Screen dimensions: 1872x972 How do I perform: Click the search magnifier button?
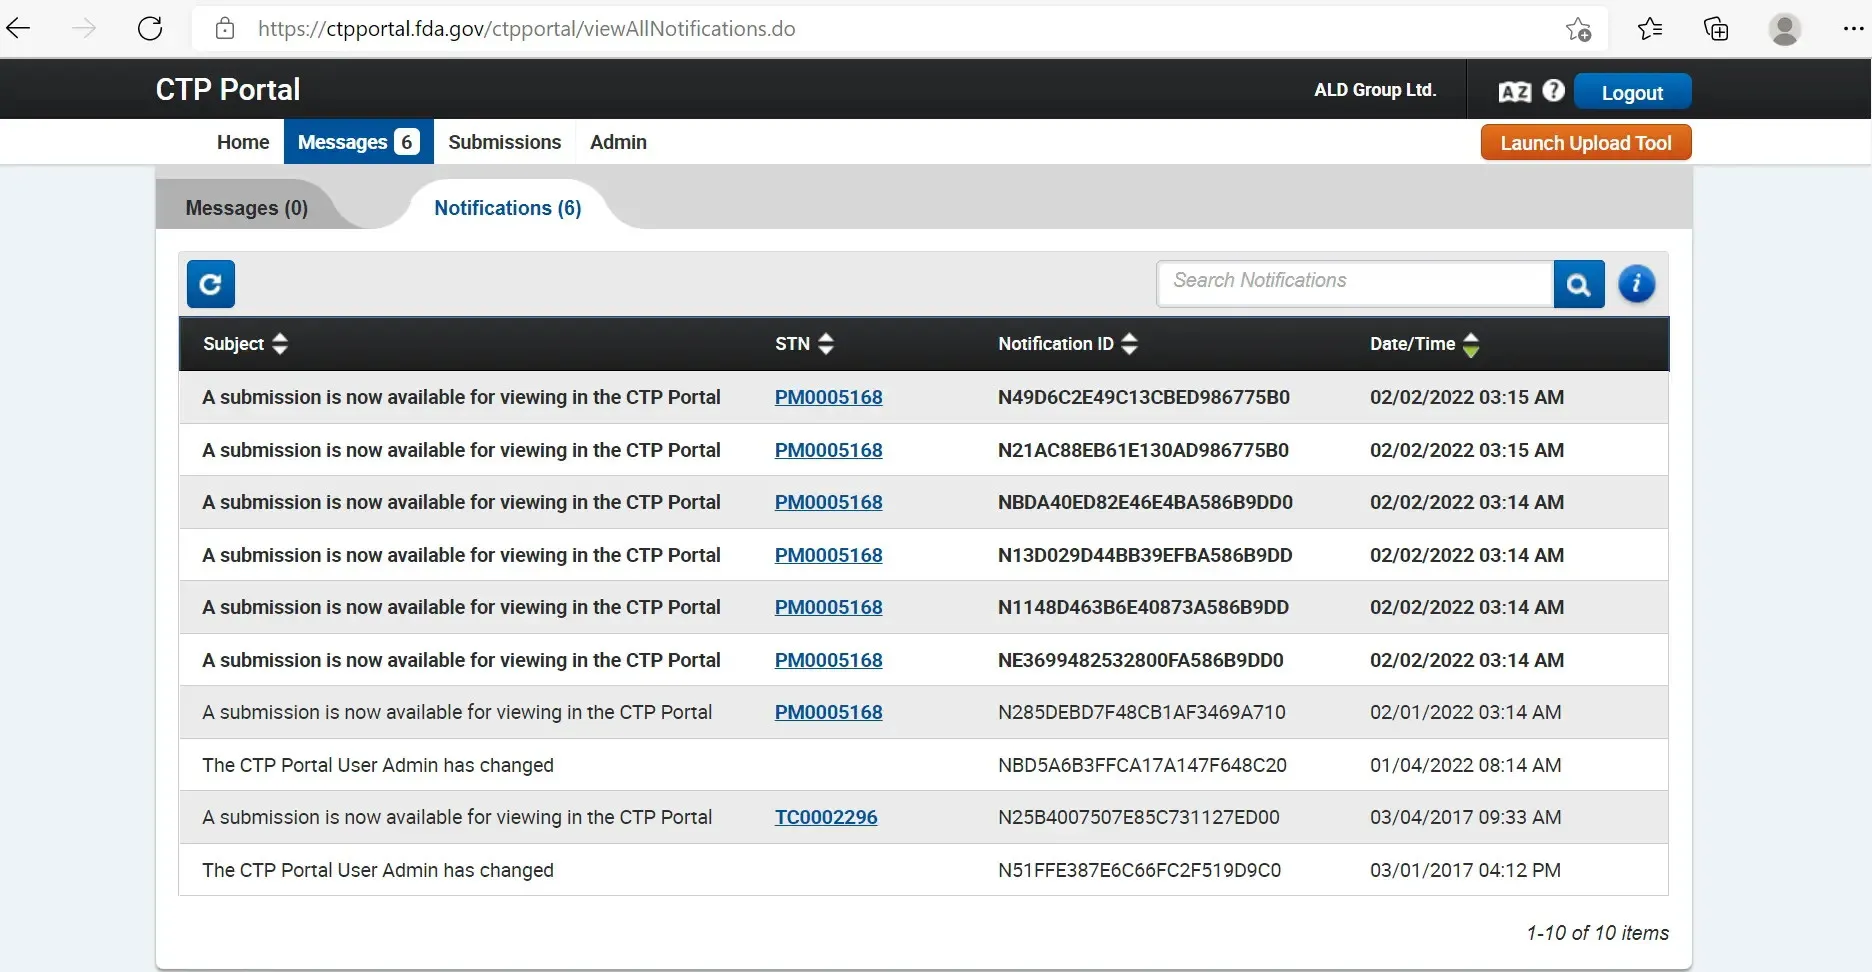(1579, 284)
